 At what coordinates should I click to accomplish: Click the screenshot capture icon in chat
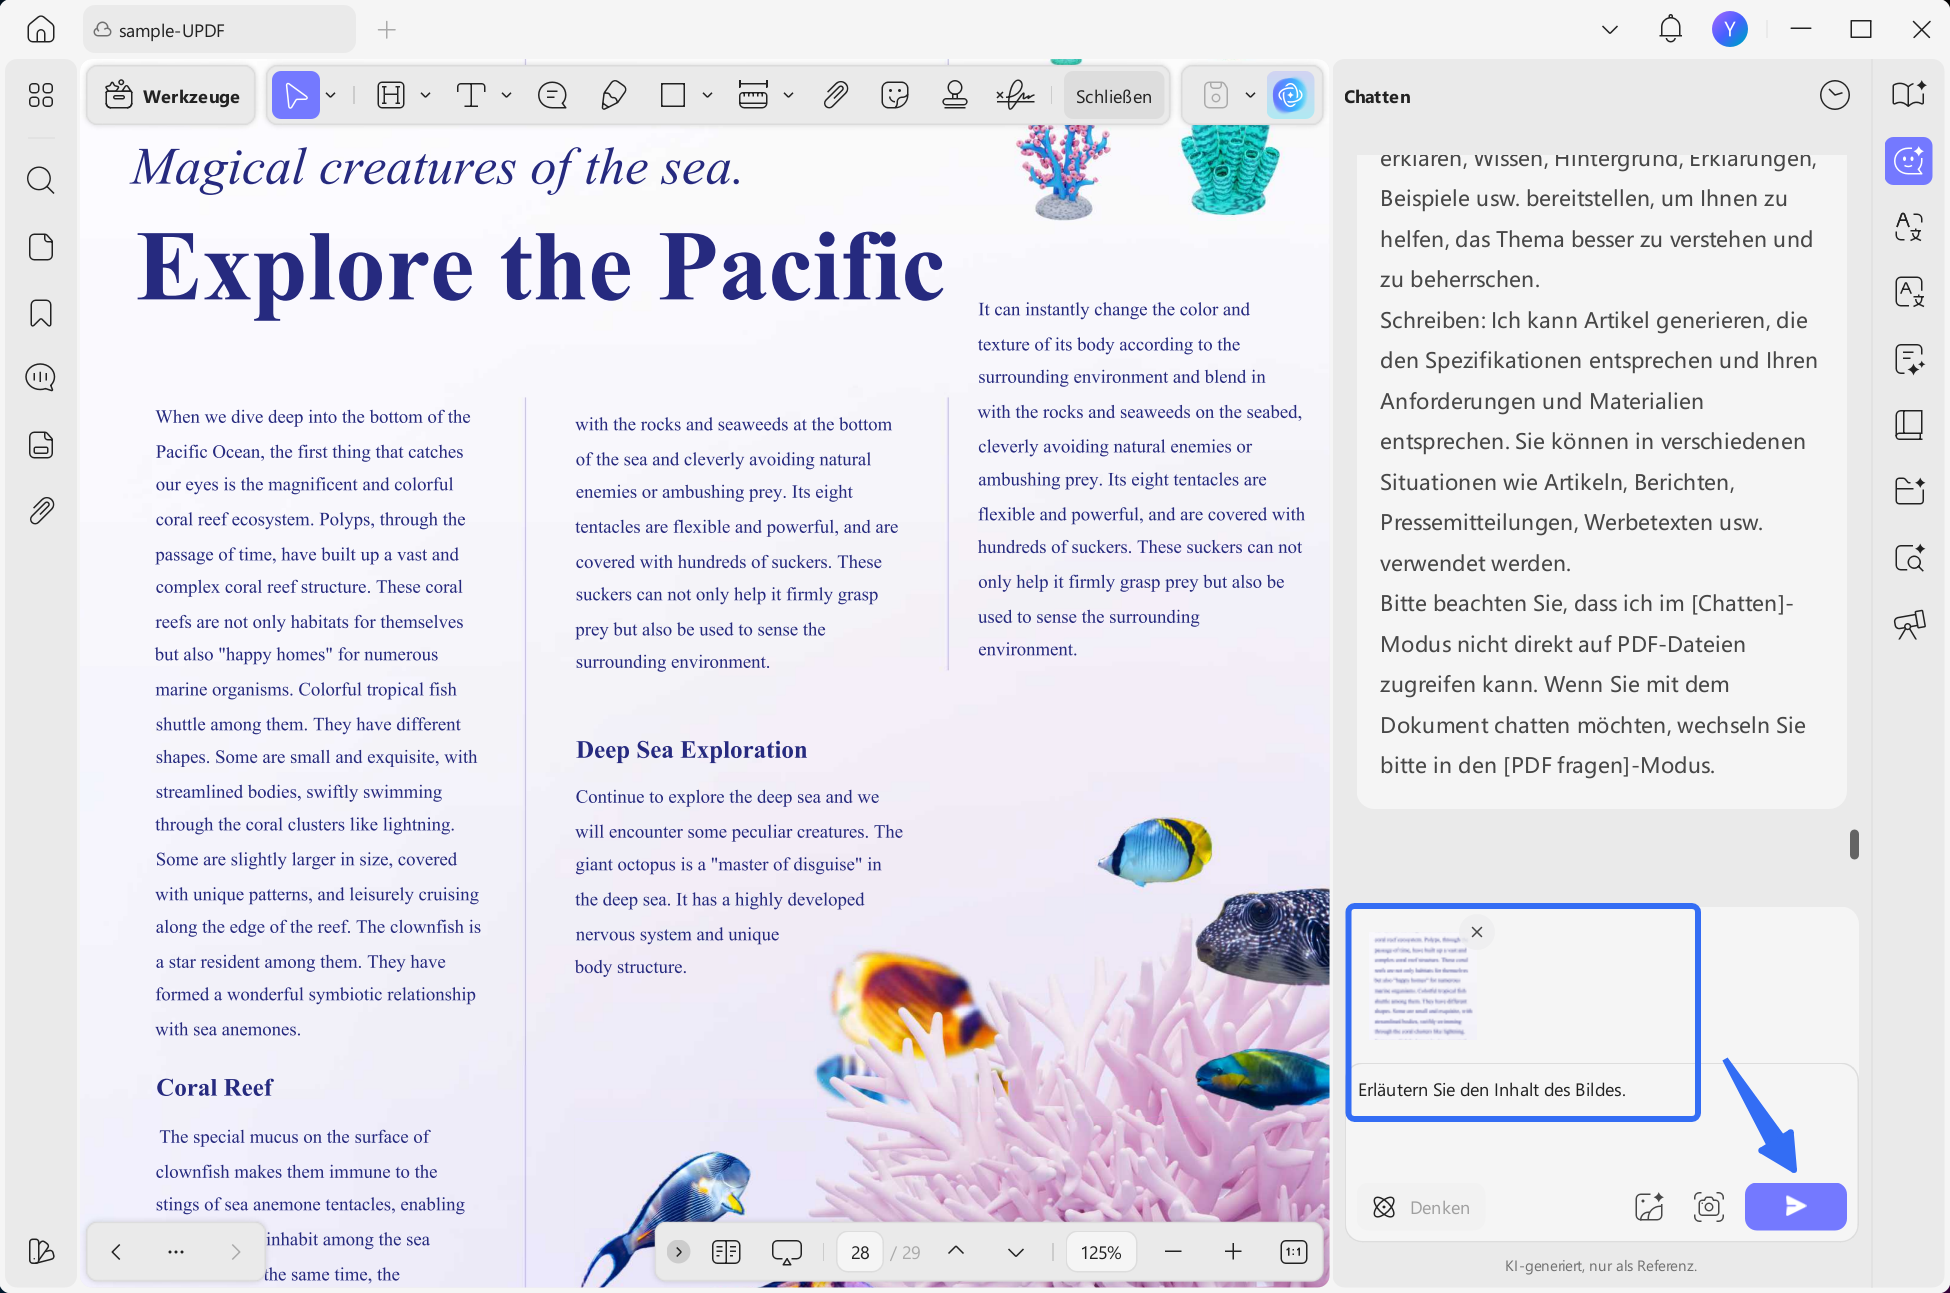1709,1207
